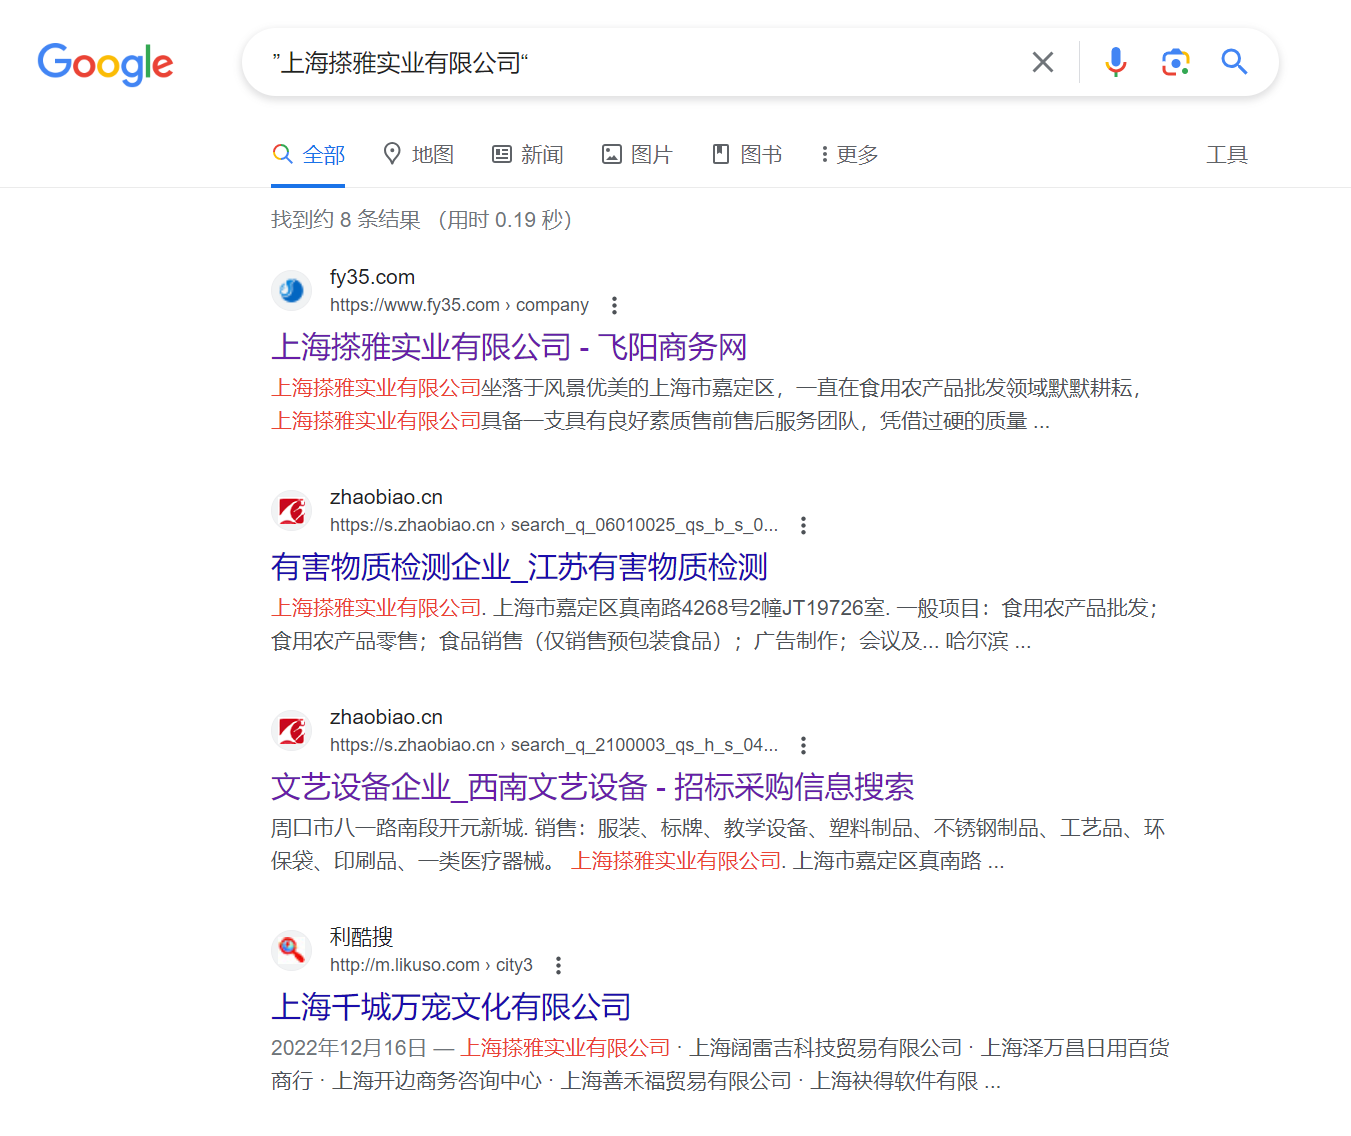The image size is (1351, 1136).
Task: Switch to the 新闻 tab
Action: pos(528,155)
